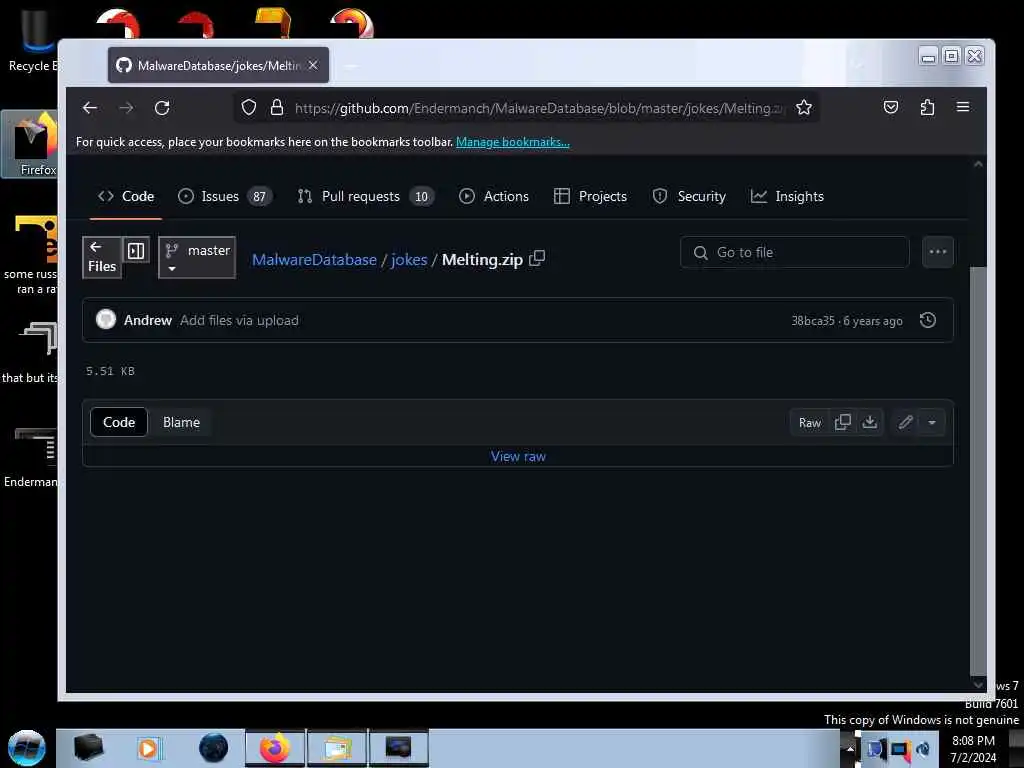Focus the Go to file search field
The image size is (1024, 768).
point(795,252)
